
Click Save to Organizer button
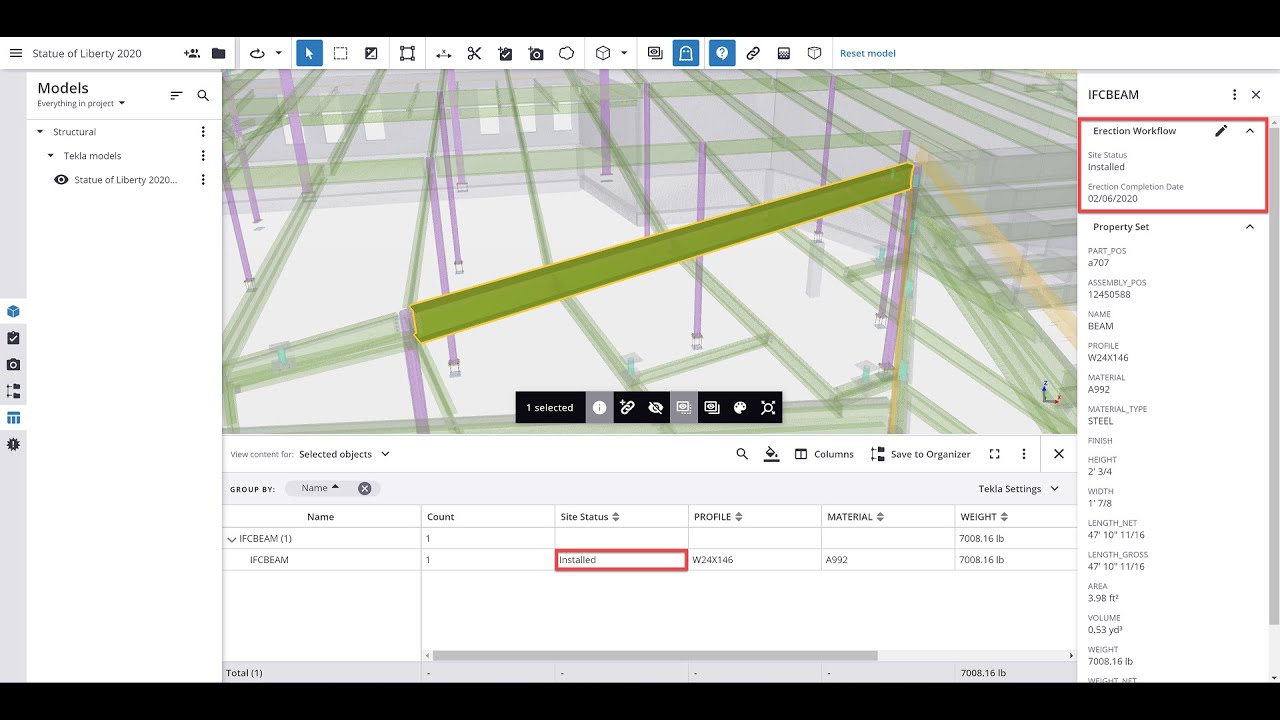click(920, 454)
